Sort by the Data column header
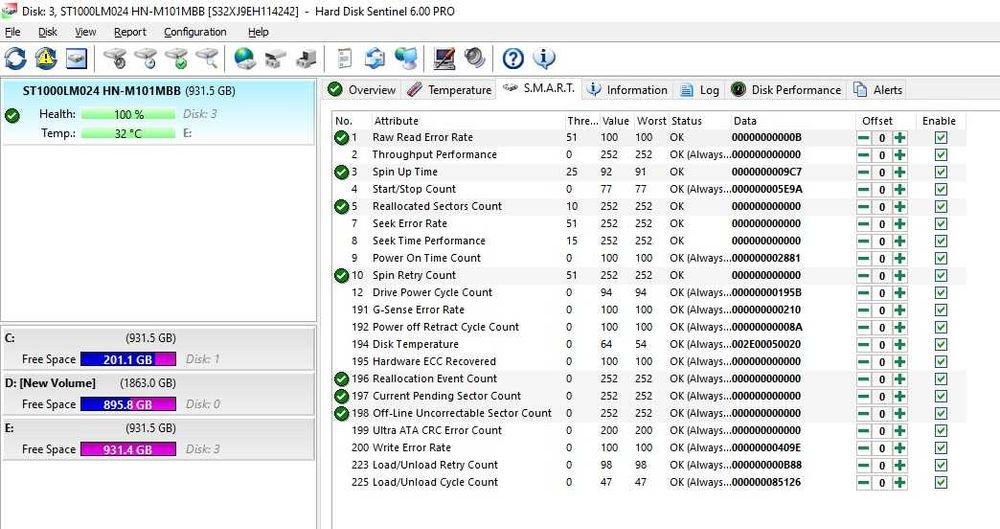This screenshot has height=529, width=1000. coord(791,121)
